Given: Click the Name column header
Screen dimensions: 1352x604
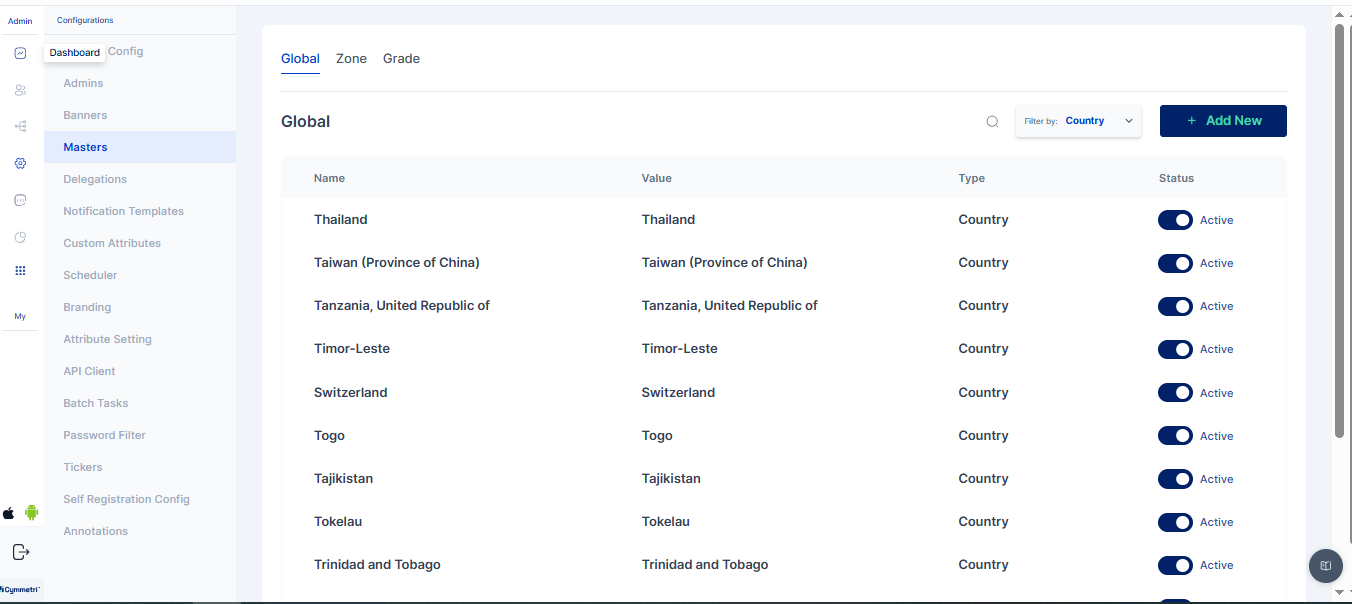Looking at the screenshot, I should pos(329,178).
